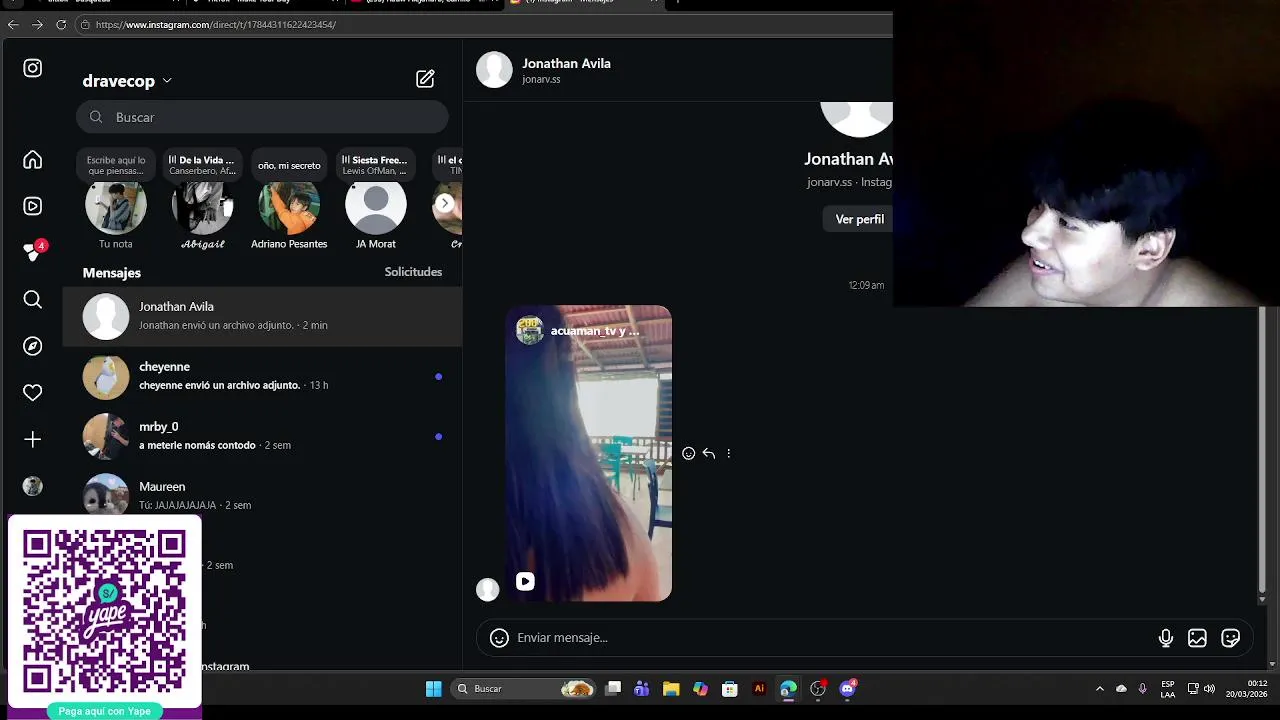Open the sidebar Search magnifier
The width and height of the screenshot is (1280, 720).
point(33,299)
